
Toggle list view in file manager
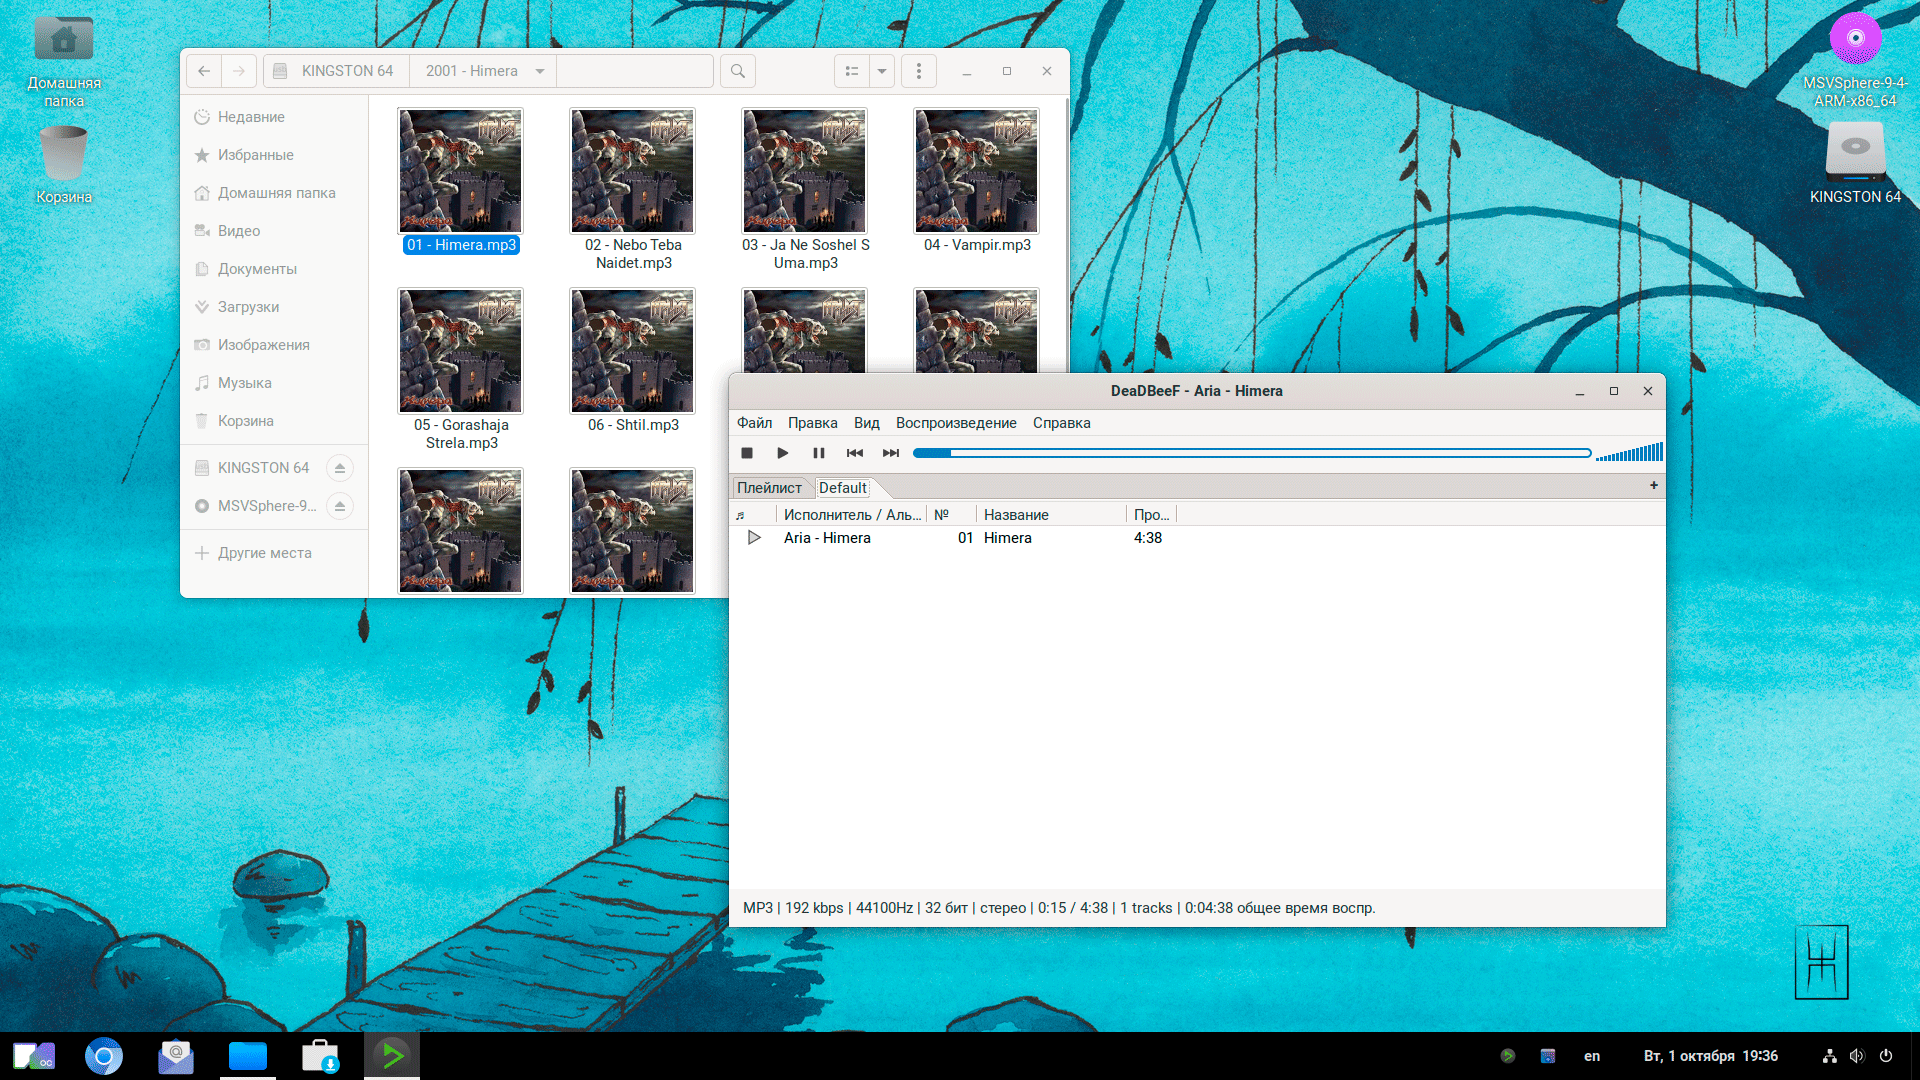point(852,71)
